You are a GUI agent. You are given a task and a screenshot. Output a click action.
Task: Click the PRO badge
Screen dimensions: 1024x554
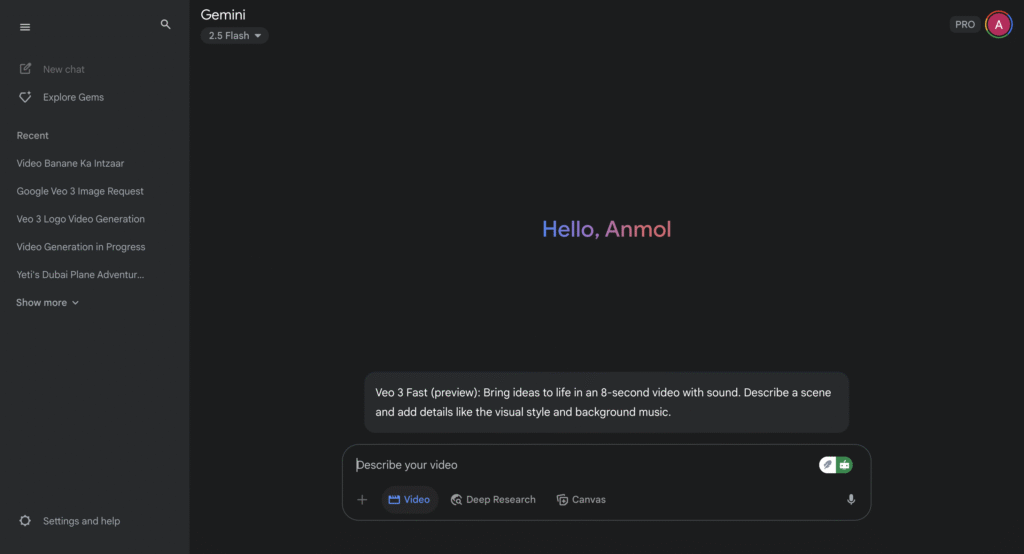[x=965, y=25]
